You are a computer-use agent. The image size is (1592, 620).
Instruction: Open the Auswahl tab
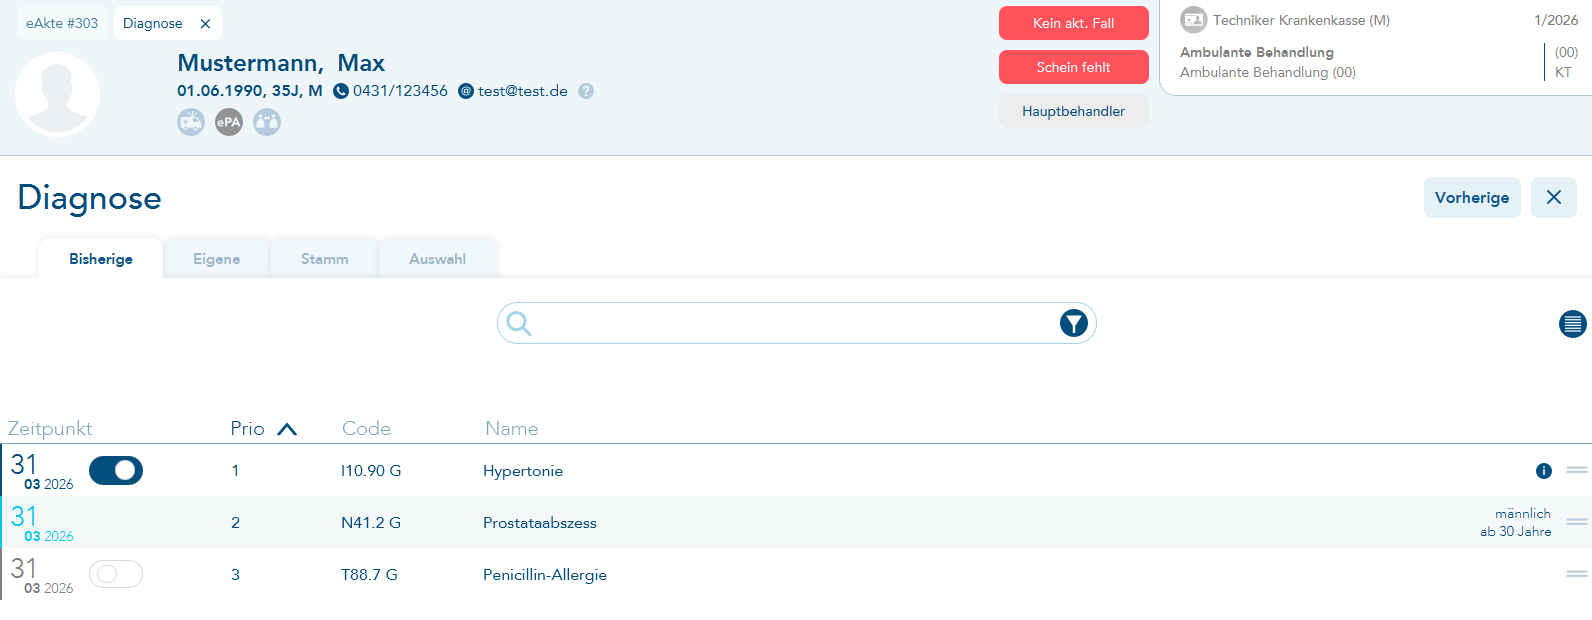point(437,259)
